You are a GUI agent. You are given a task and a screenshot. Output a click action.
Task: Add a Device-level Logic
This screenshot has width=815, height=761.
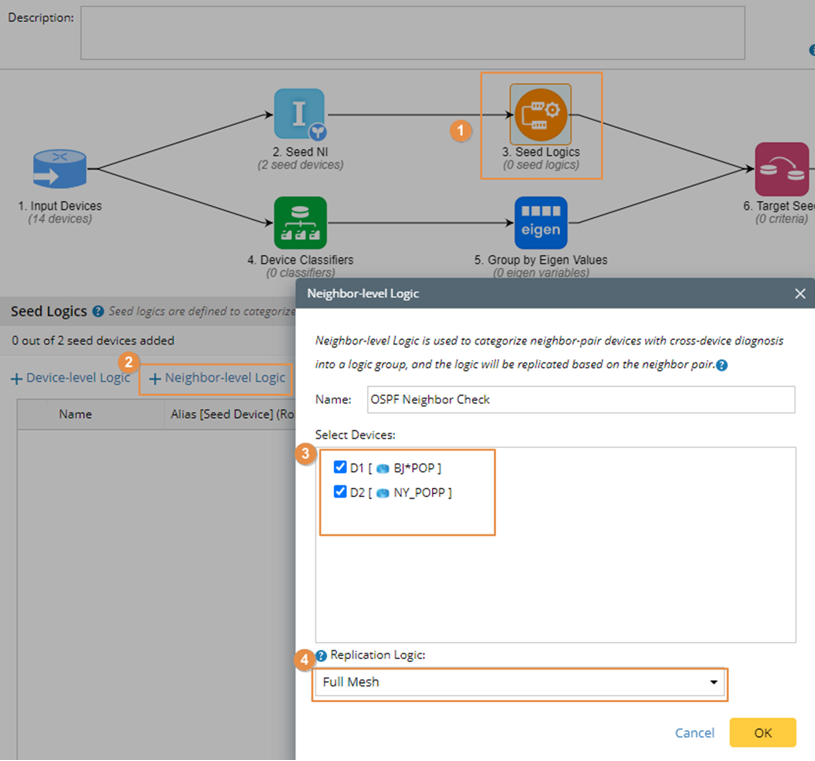(x=70, y=378)
